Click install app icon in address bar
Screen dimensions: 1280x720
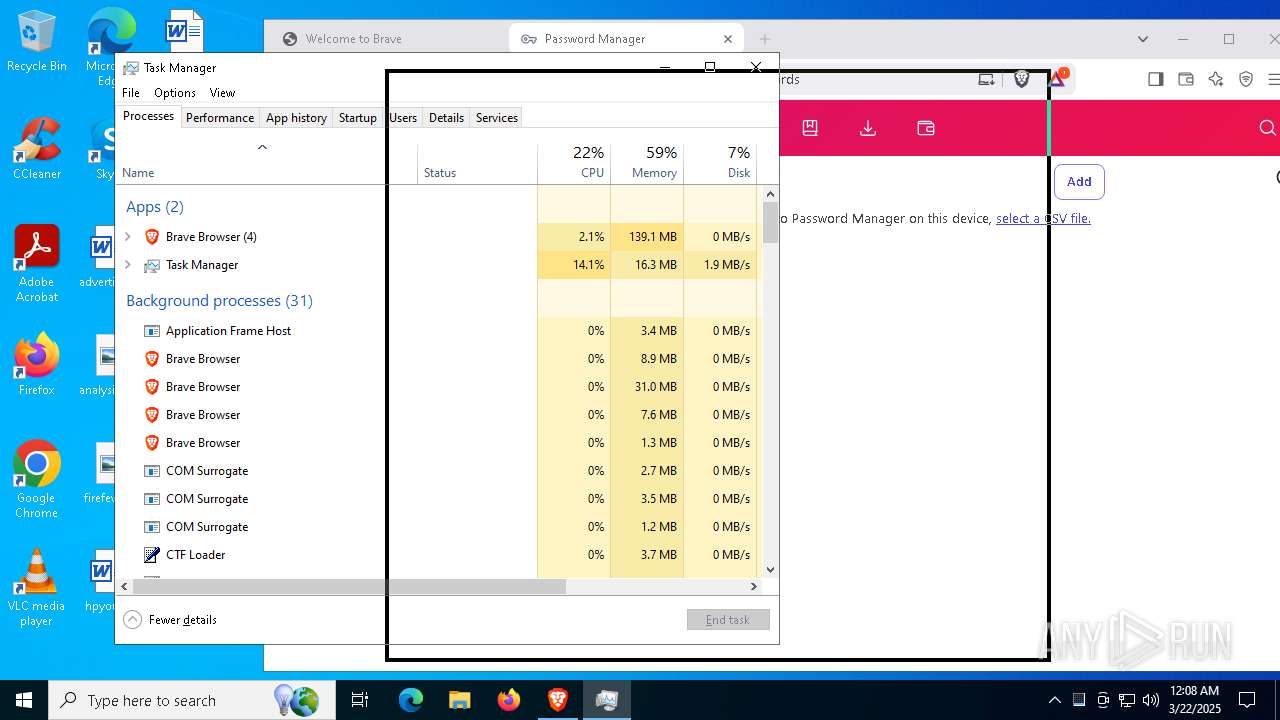pyautogui.click(x=987, y=79)
